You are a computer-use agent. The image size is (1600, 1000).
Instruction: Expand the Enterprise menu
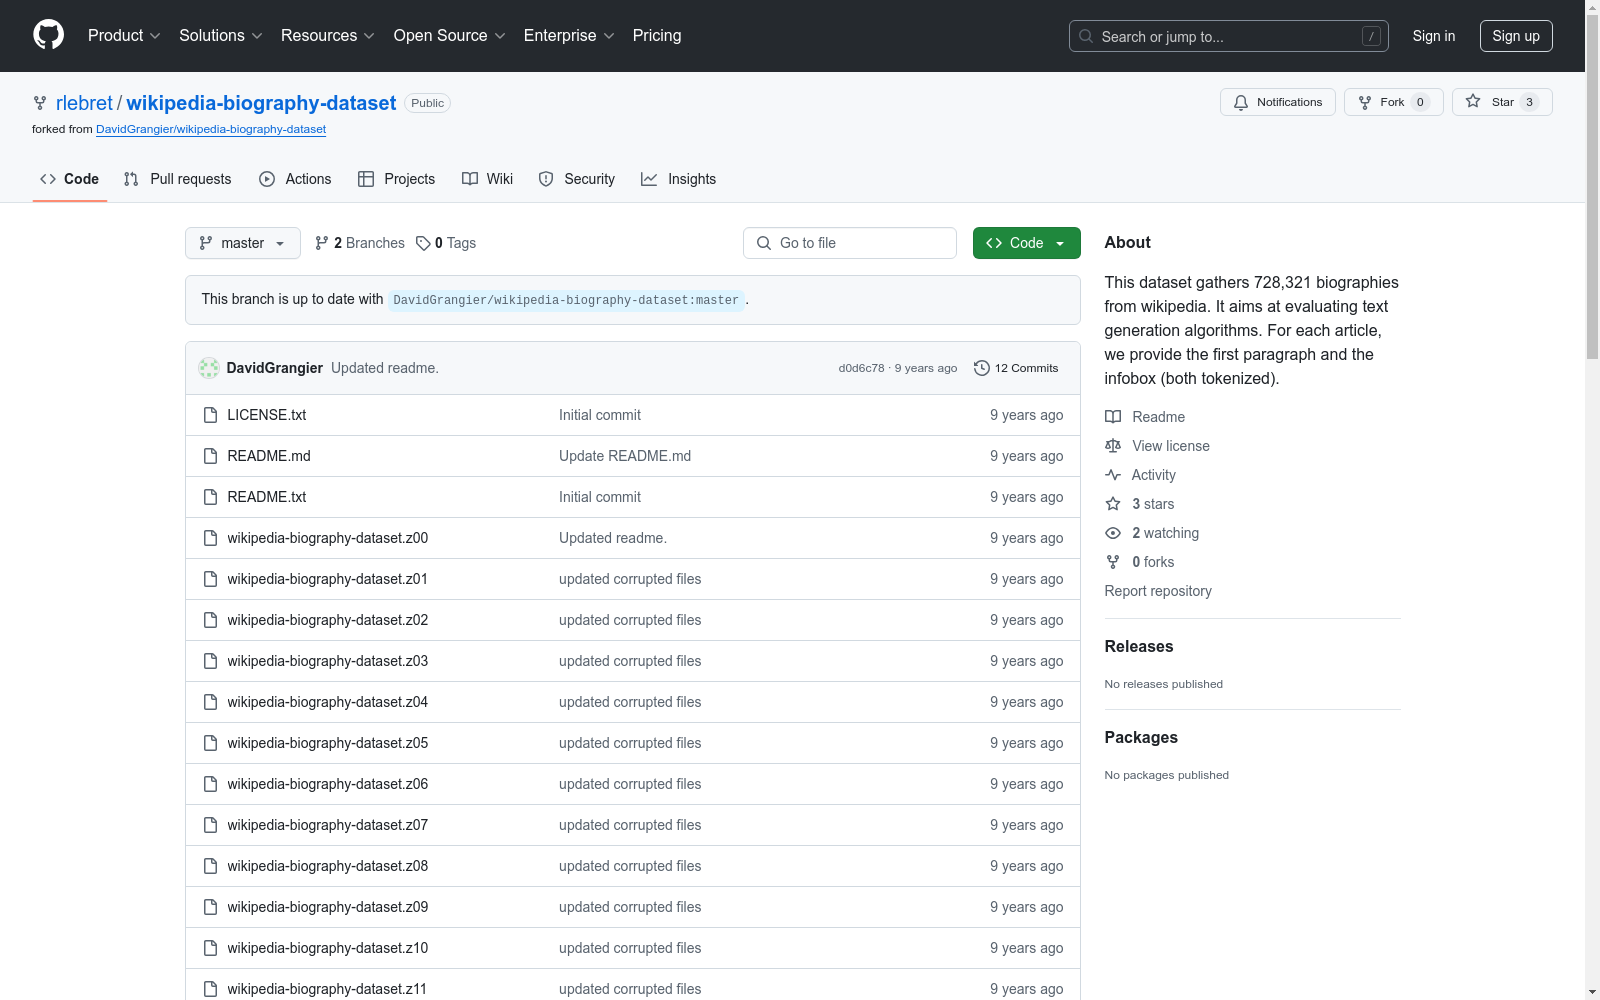point(569,35)
